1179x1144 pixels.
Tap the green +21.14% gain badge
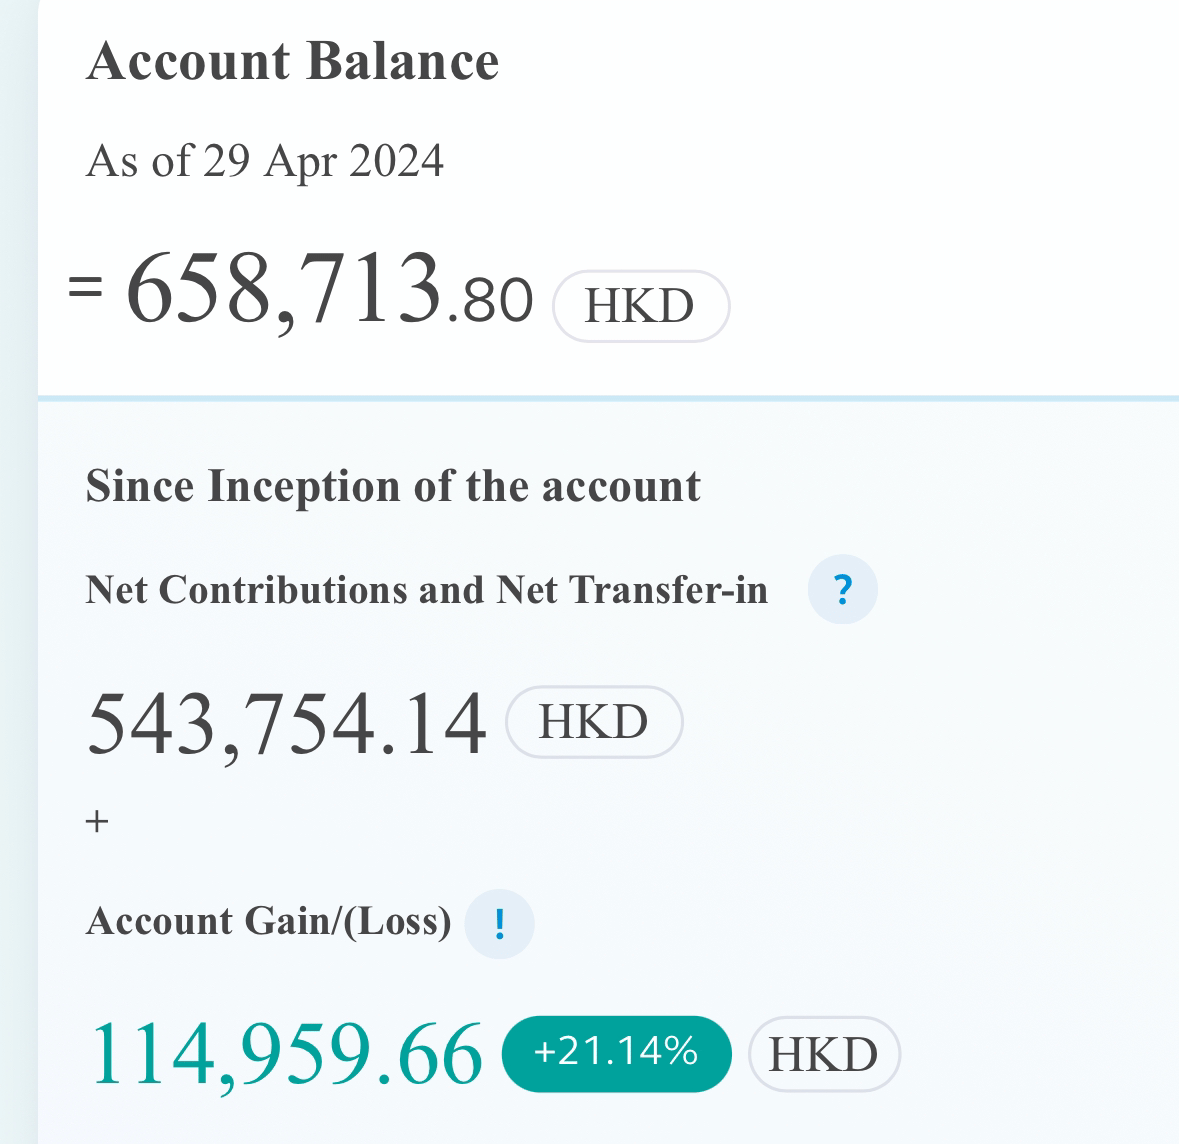pyautogui.click(x=617, y=1054)
